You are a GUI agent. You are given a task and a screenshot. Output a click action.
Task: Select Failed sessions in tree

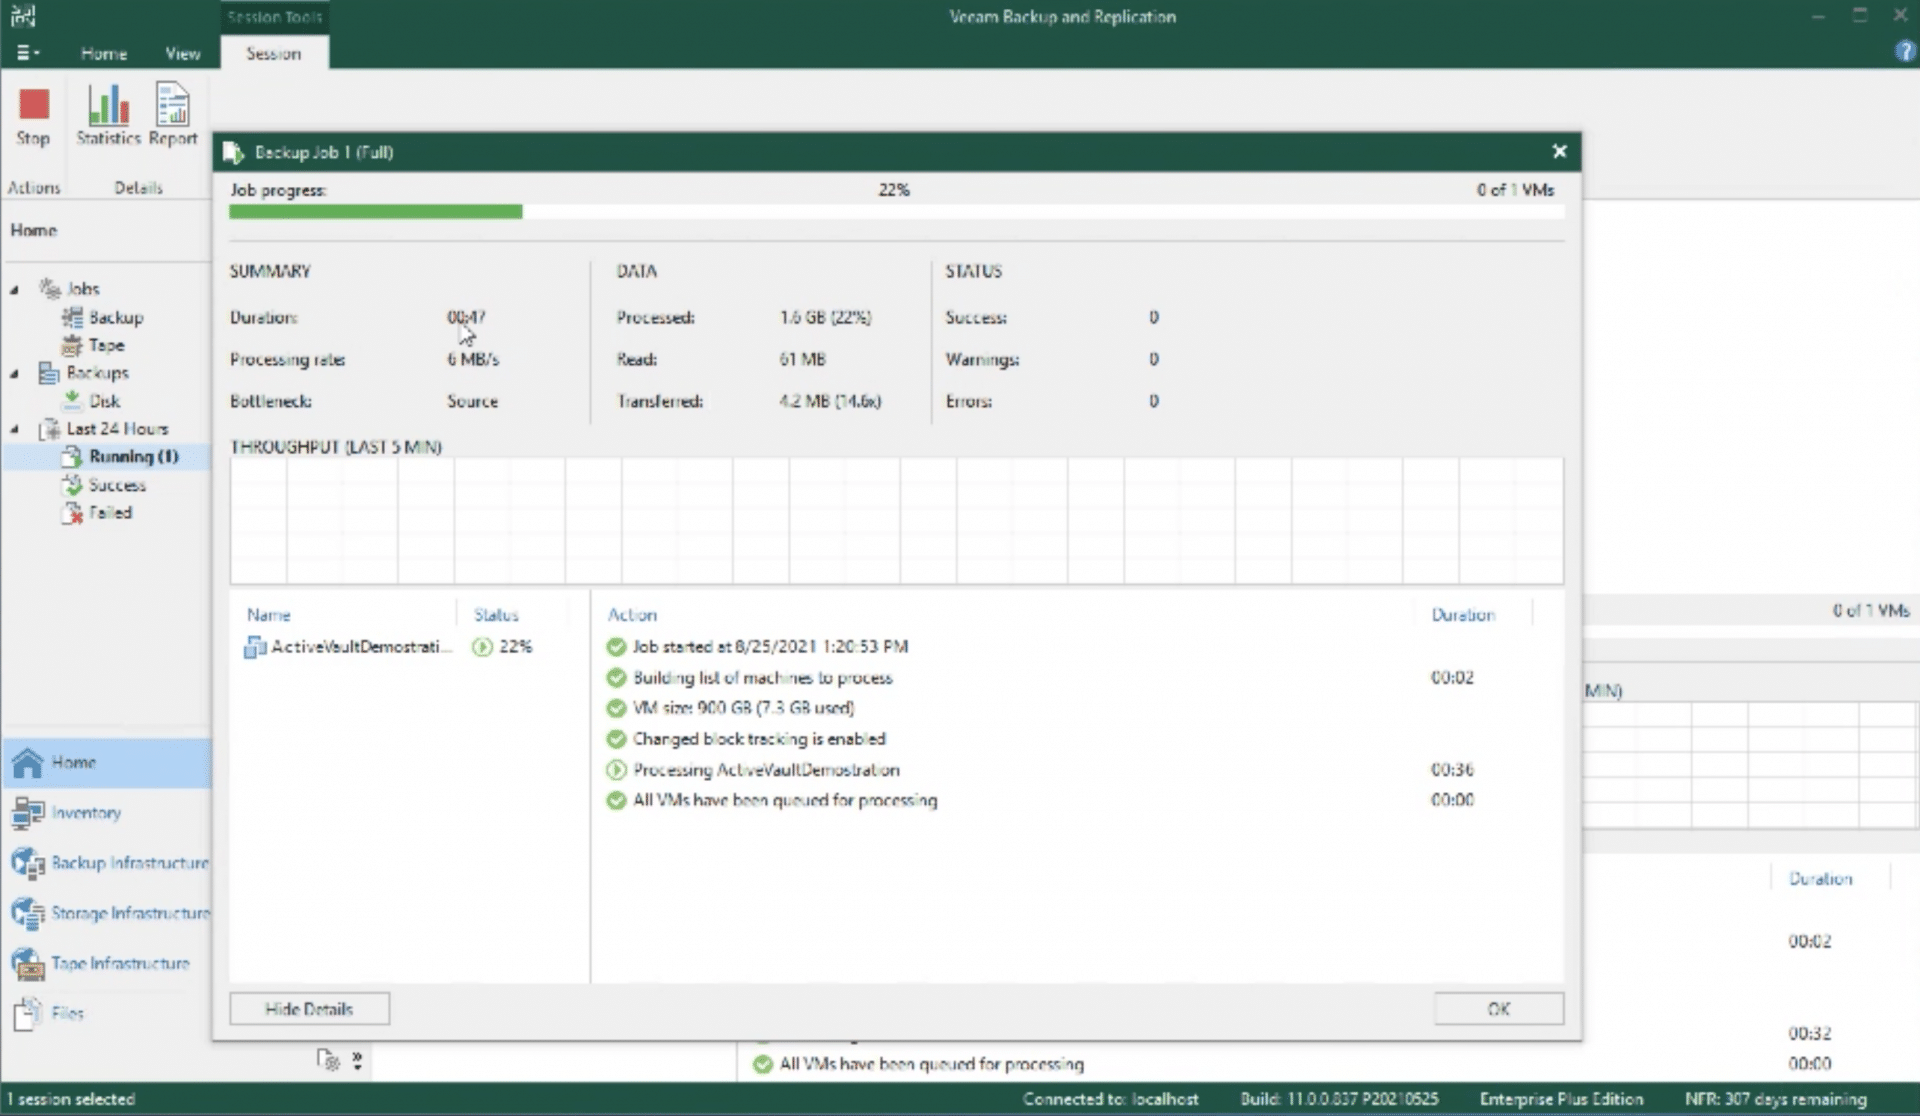click(97, 513)
